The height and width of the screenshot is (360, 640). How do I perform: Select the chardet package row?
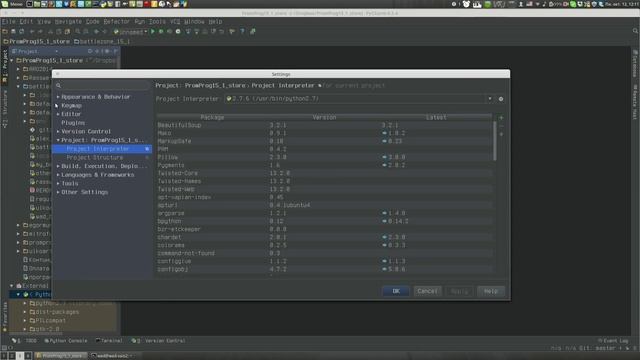point(325,237)
